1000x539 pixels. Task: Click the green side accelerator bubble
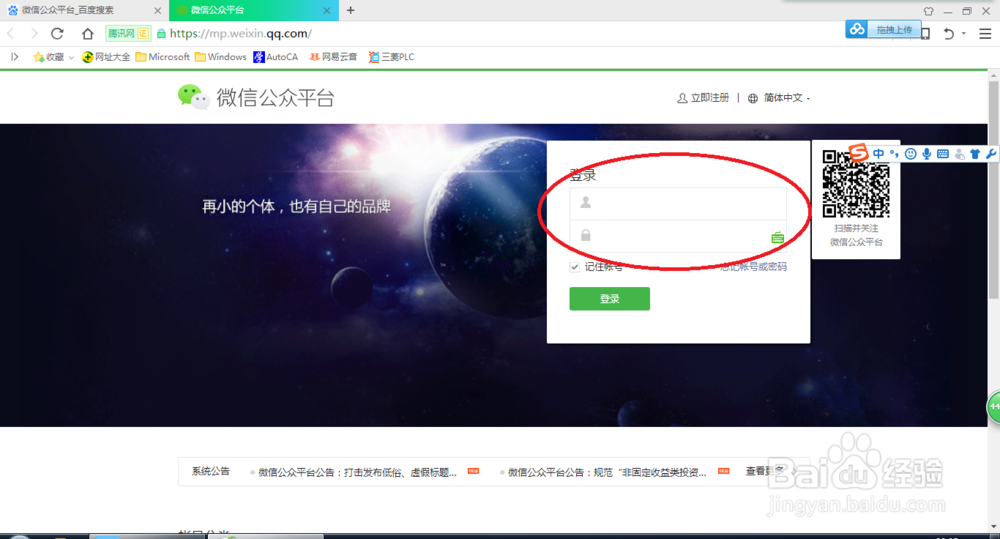pyautogui.click(x=994, y=407)
